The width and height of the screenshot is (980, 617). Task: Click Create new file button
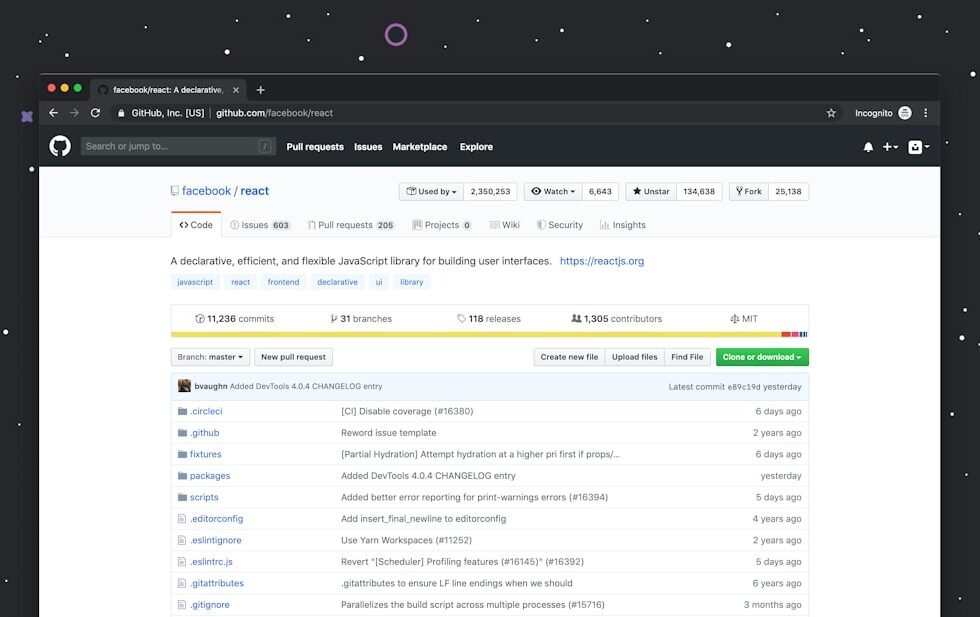coord(569,357)
